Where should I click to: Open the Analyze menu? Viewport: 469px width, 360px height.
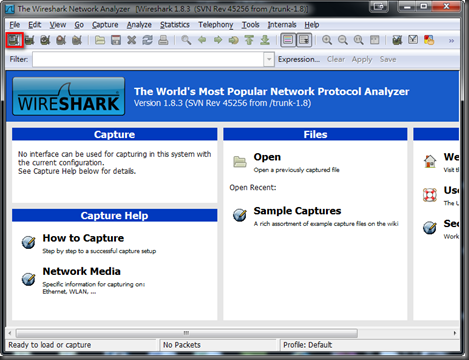tap(139, 25)
